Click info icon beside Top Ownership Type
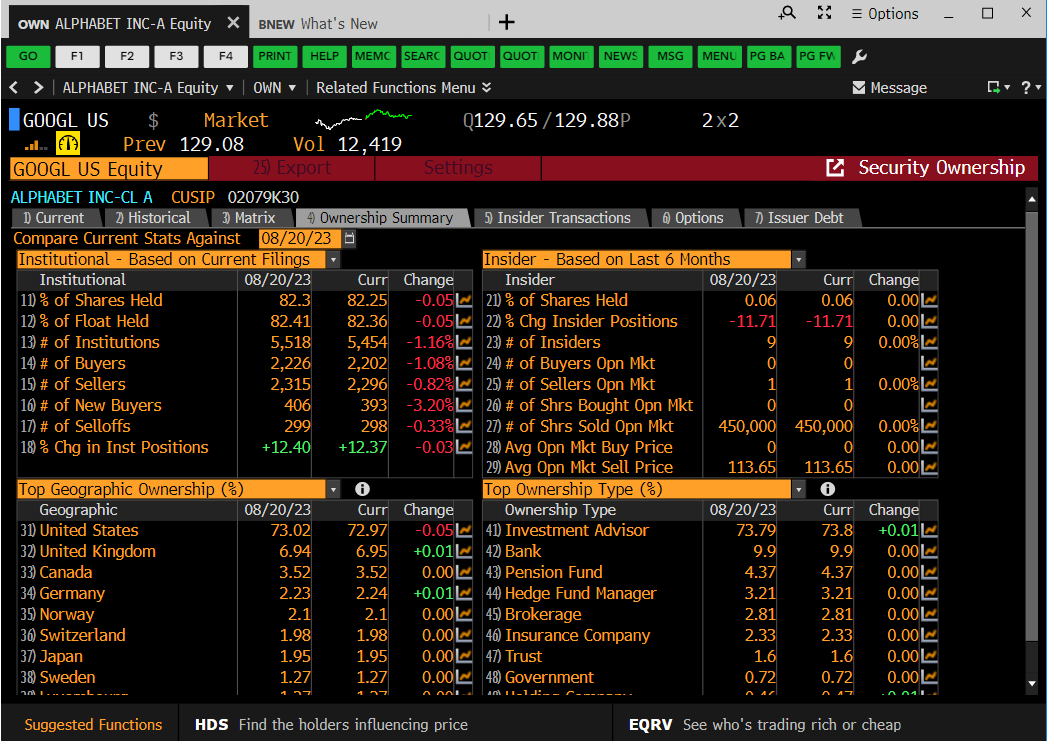The image size is (1047, 741). [827, 489]
